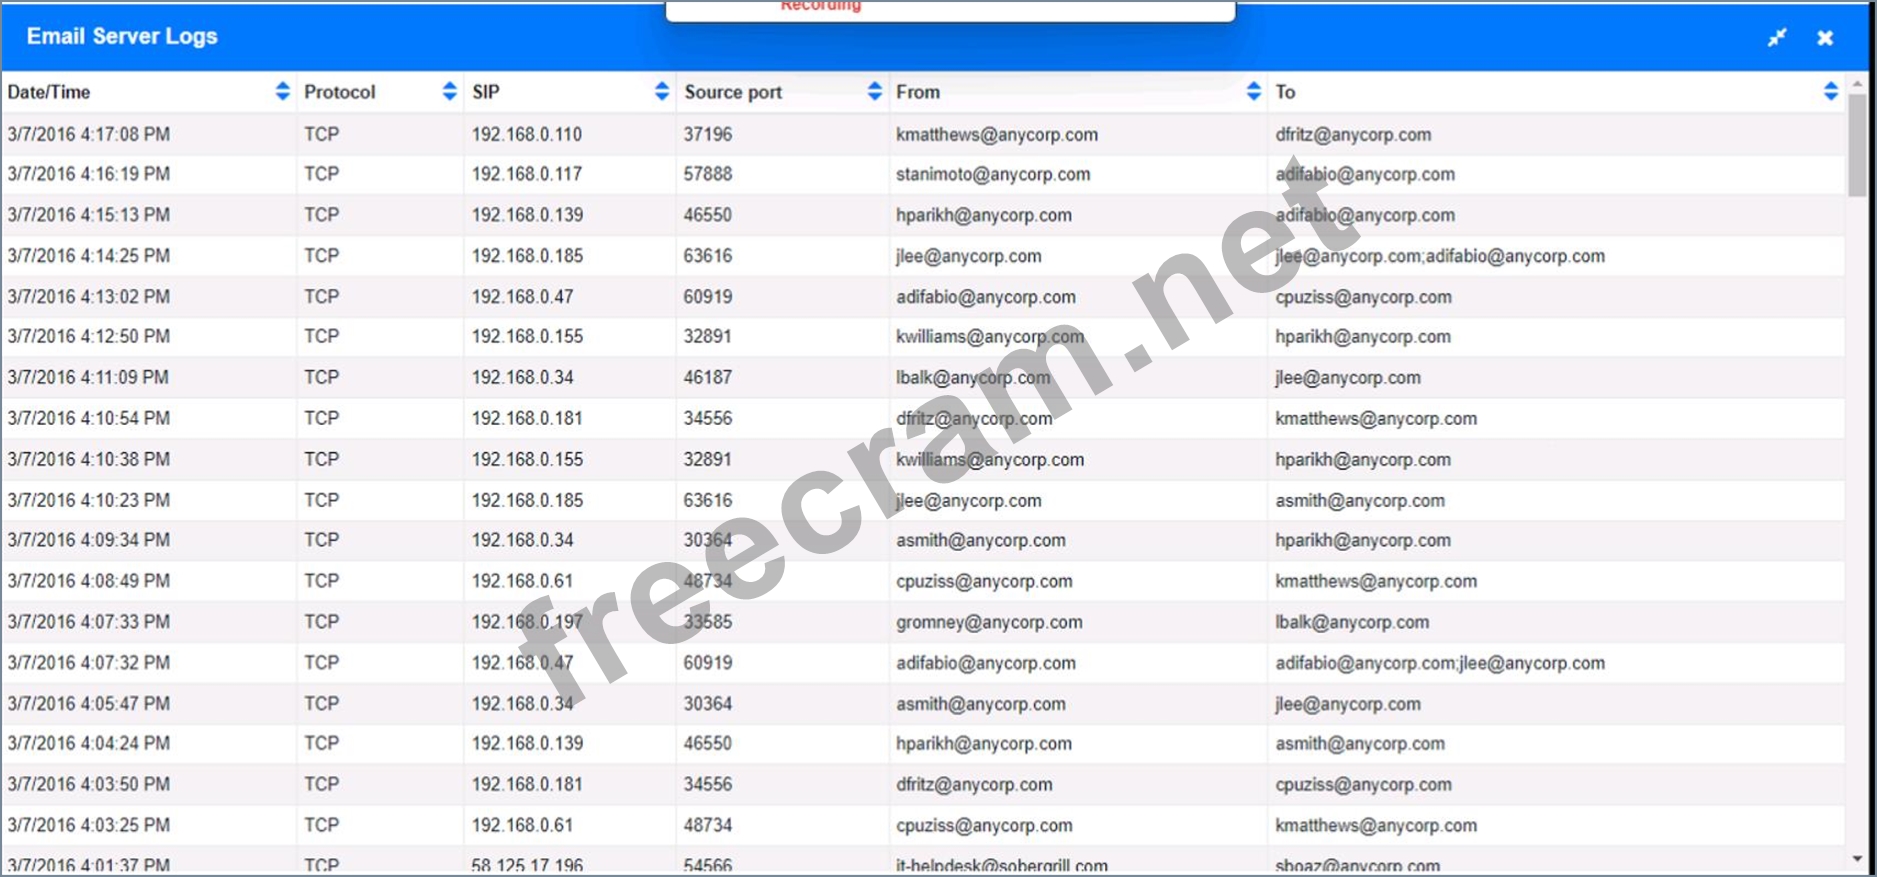The height and width of the screenshot is (877, 1877).
Task: Select the row from kmatthews@anycorp.com at 4:17:08 PM
Action: (x=996, y=134)
